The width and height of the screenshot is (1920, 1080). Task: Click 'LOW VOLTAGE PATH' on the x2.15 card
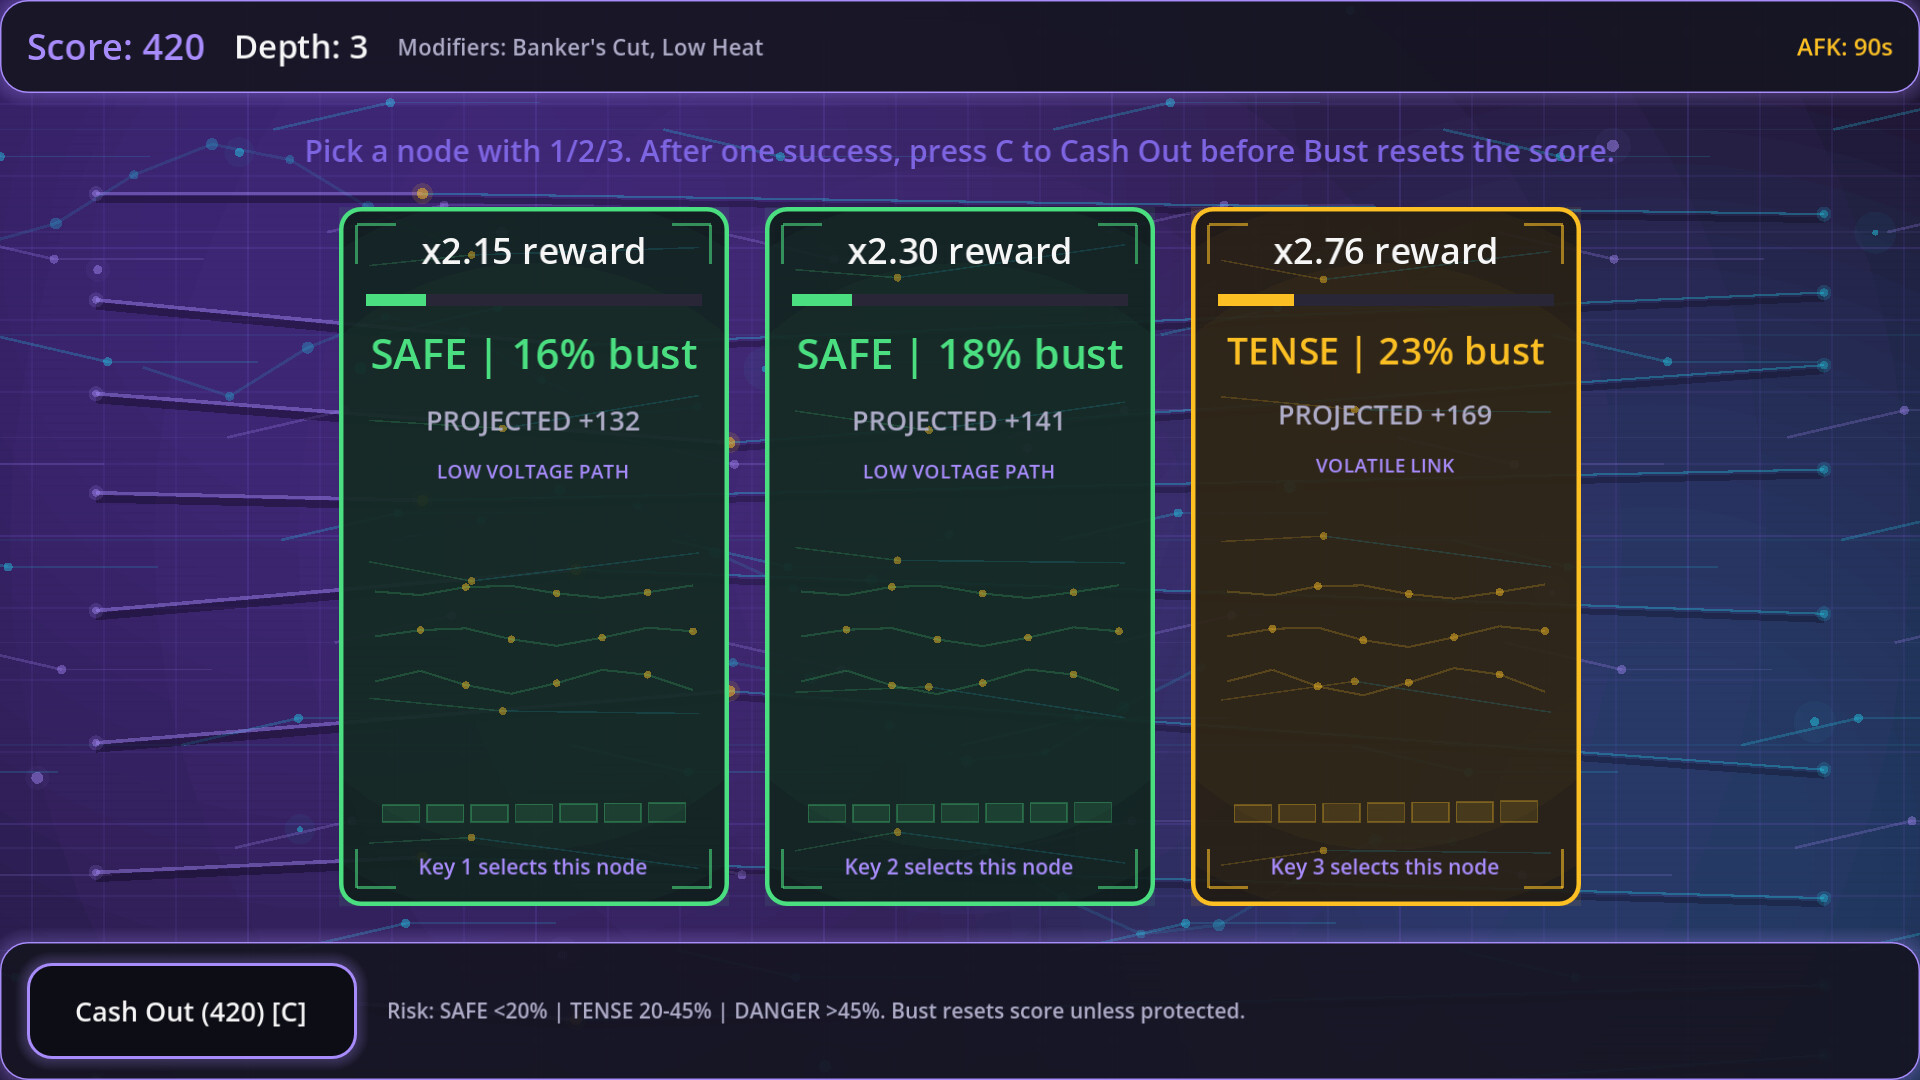coord(533,472)
